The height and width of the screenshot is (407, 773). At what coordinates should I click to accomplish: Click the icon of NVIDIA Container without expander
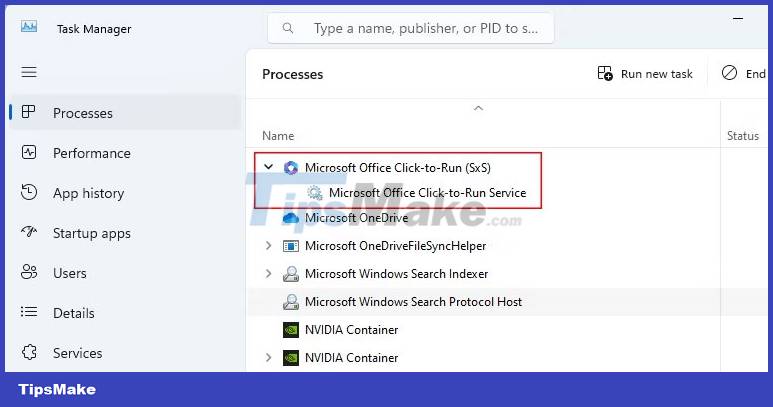coord(291,330)
